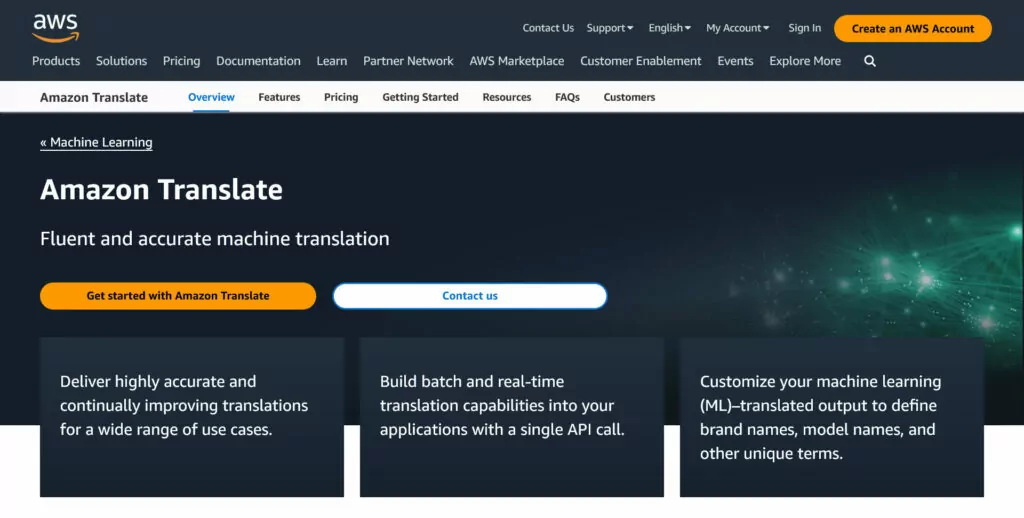Open Contact Us in top bar

(548, 28)
